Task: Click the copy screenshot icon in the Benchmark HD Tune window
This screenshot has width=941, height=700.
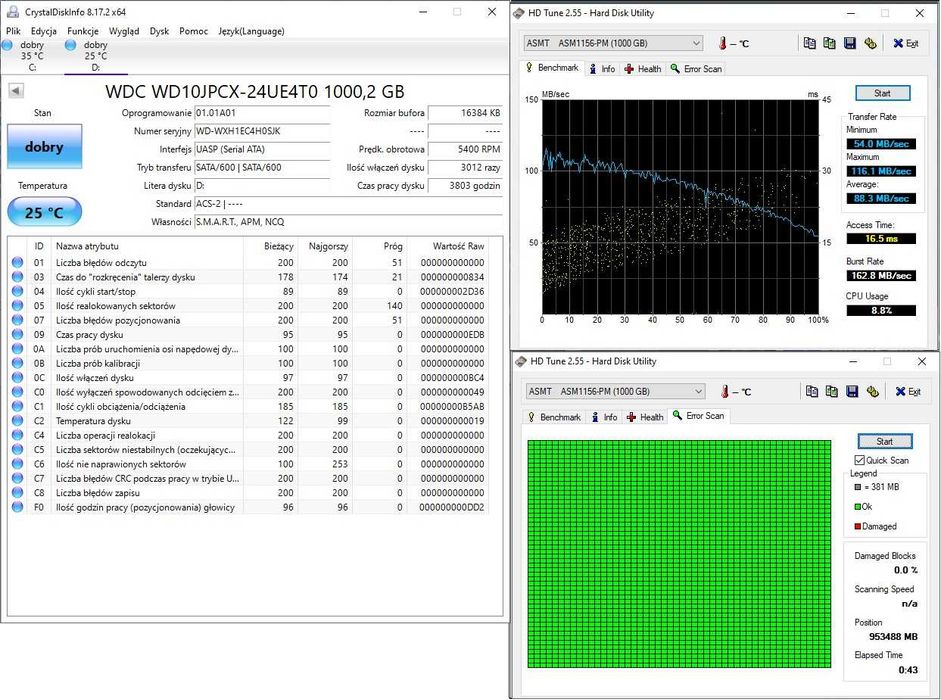Action: [x=829, y=43]
